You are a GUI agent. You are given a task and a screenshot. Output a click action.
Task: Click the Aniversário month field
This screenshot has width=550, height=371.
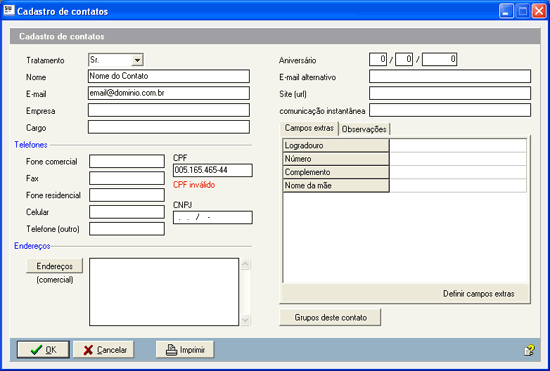[404, 59]
